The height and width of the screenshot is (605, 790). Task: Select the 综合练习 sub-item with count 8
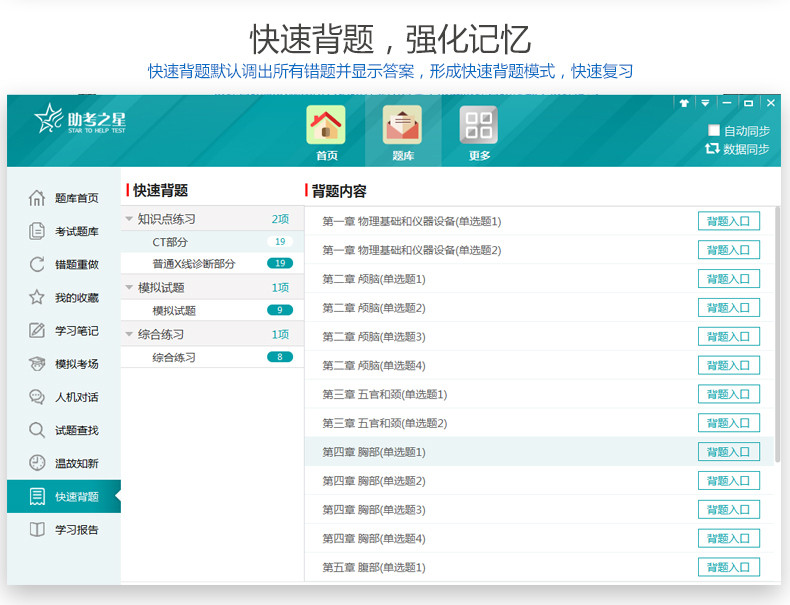point(213,357)
